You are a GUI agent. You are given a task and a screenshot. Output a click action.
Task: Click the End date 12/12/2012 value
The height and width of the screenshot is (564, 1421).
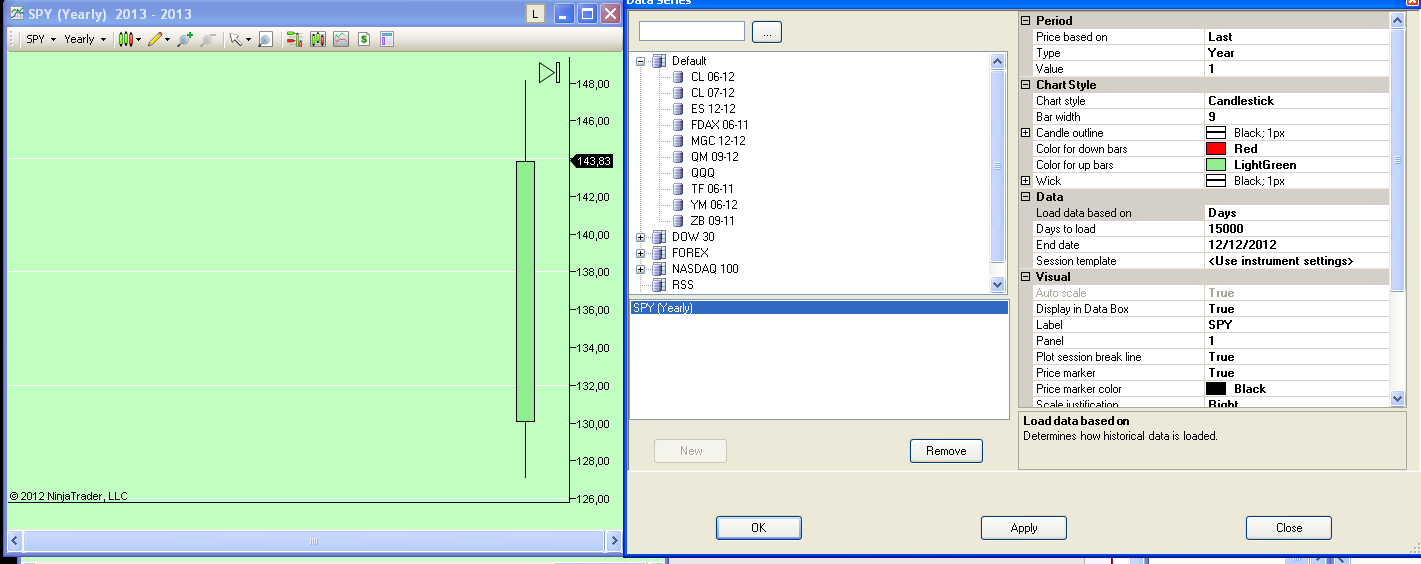[x=1297, y=245]
